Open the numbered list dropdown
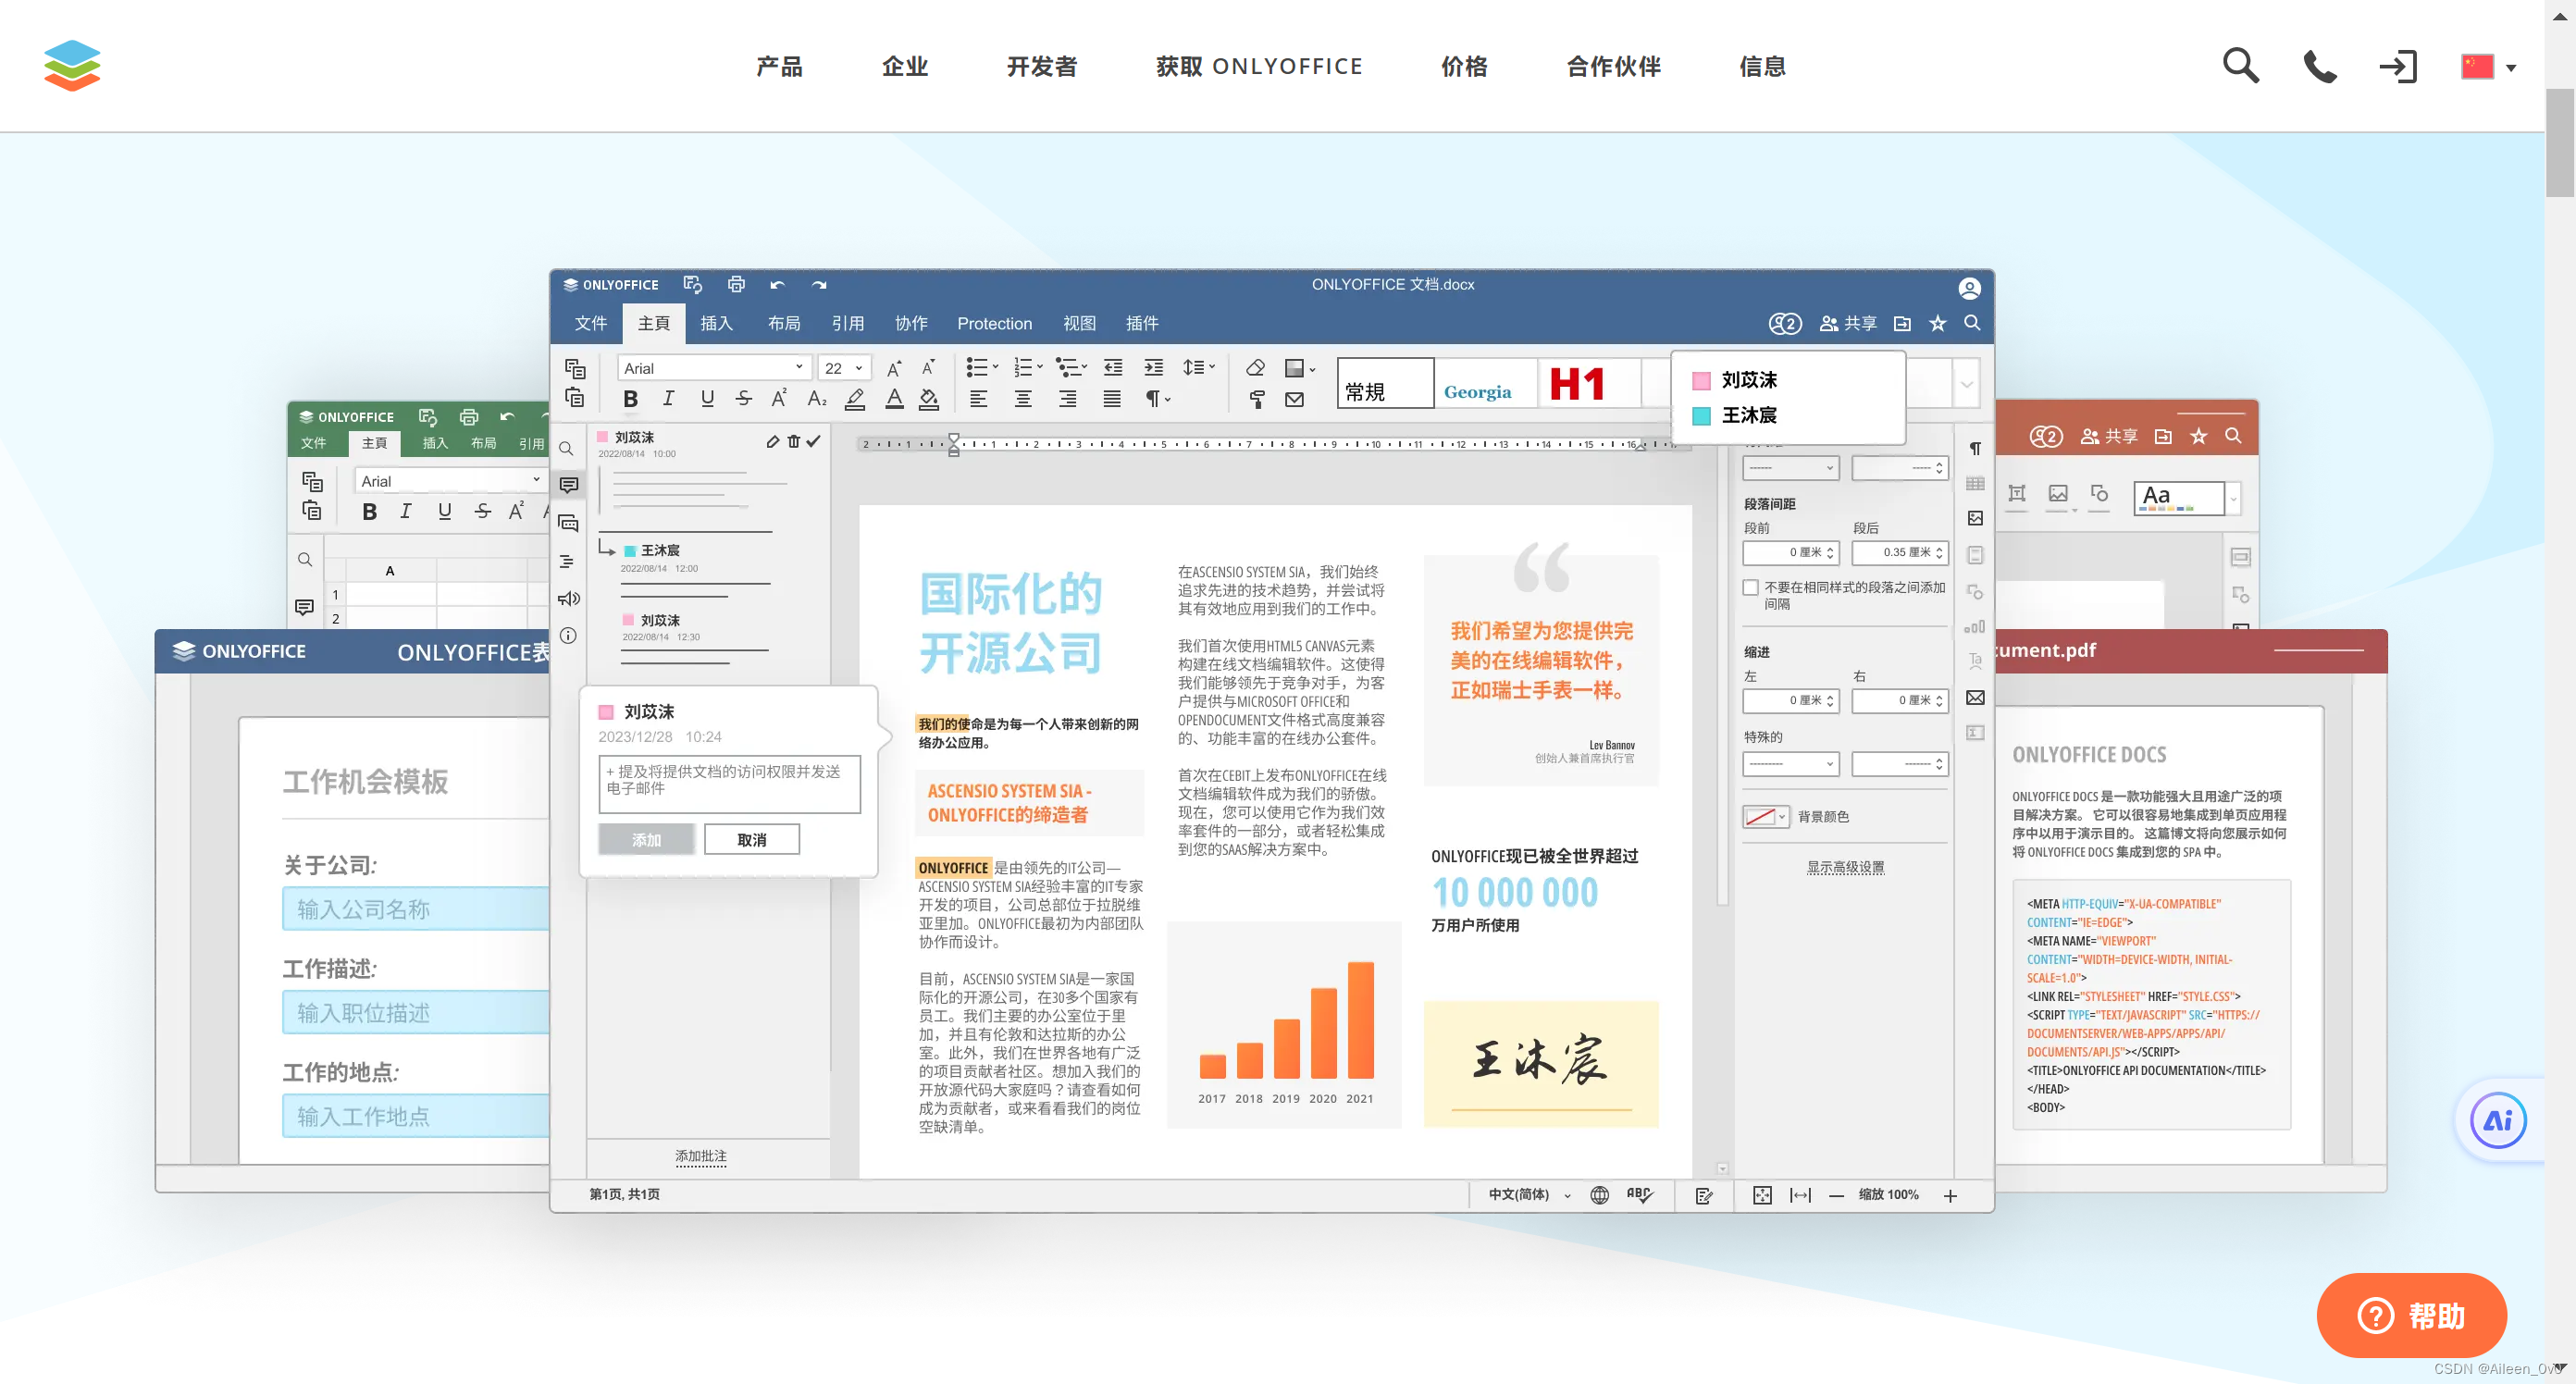The image size is (2576, 1384). coord(1027,368)
